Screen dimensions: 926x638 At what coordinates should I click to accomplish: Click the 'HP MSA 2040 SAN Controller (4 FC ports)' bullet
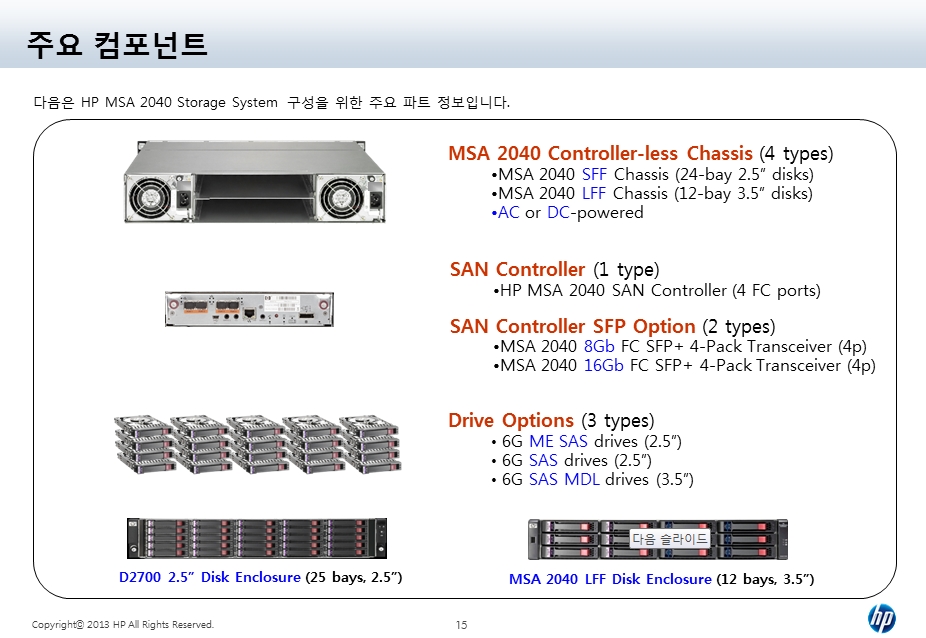pos(656,290)
